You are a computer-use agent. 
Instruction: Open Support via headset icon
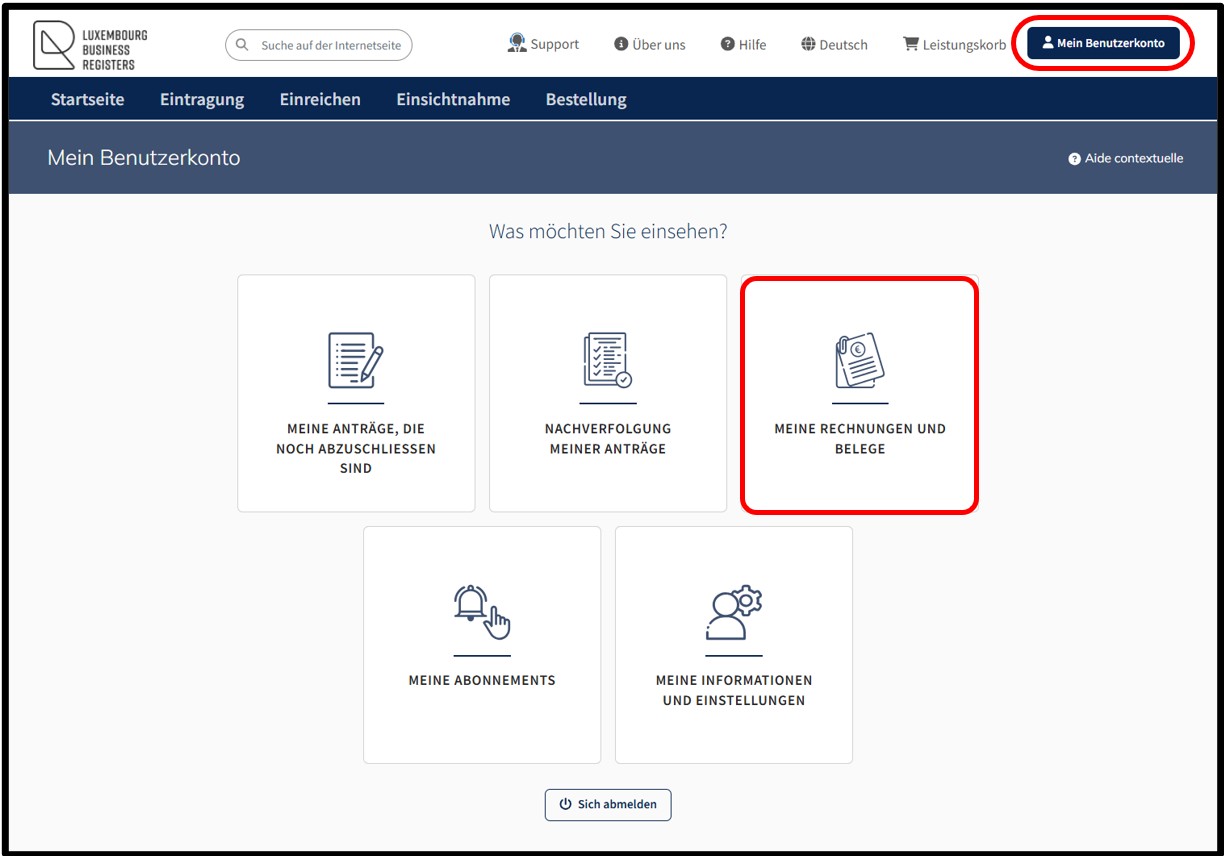tap(517, 43)
